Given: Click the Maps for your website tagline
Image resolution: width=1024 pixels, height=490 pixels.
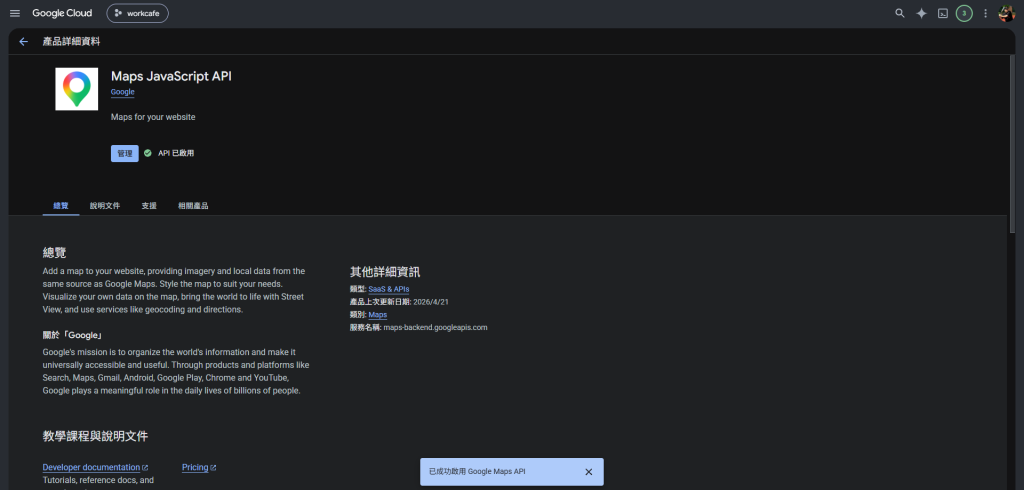Looking at the screenshot, I should tap(153, 117).
